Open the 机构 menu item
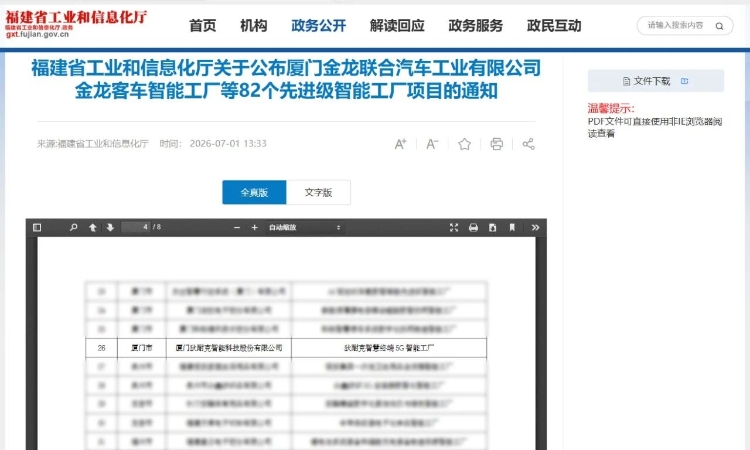 click(254, 26)
